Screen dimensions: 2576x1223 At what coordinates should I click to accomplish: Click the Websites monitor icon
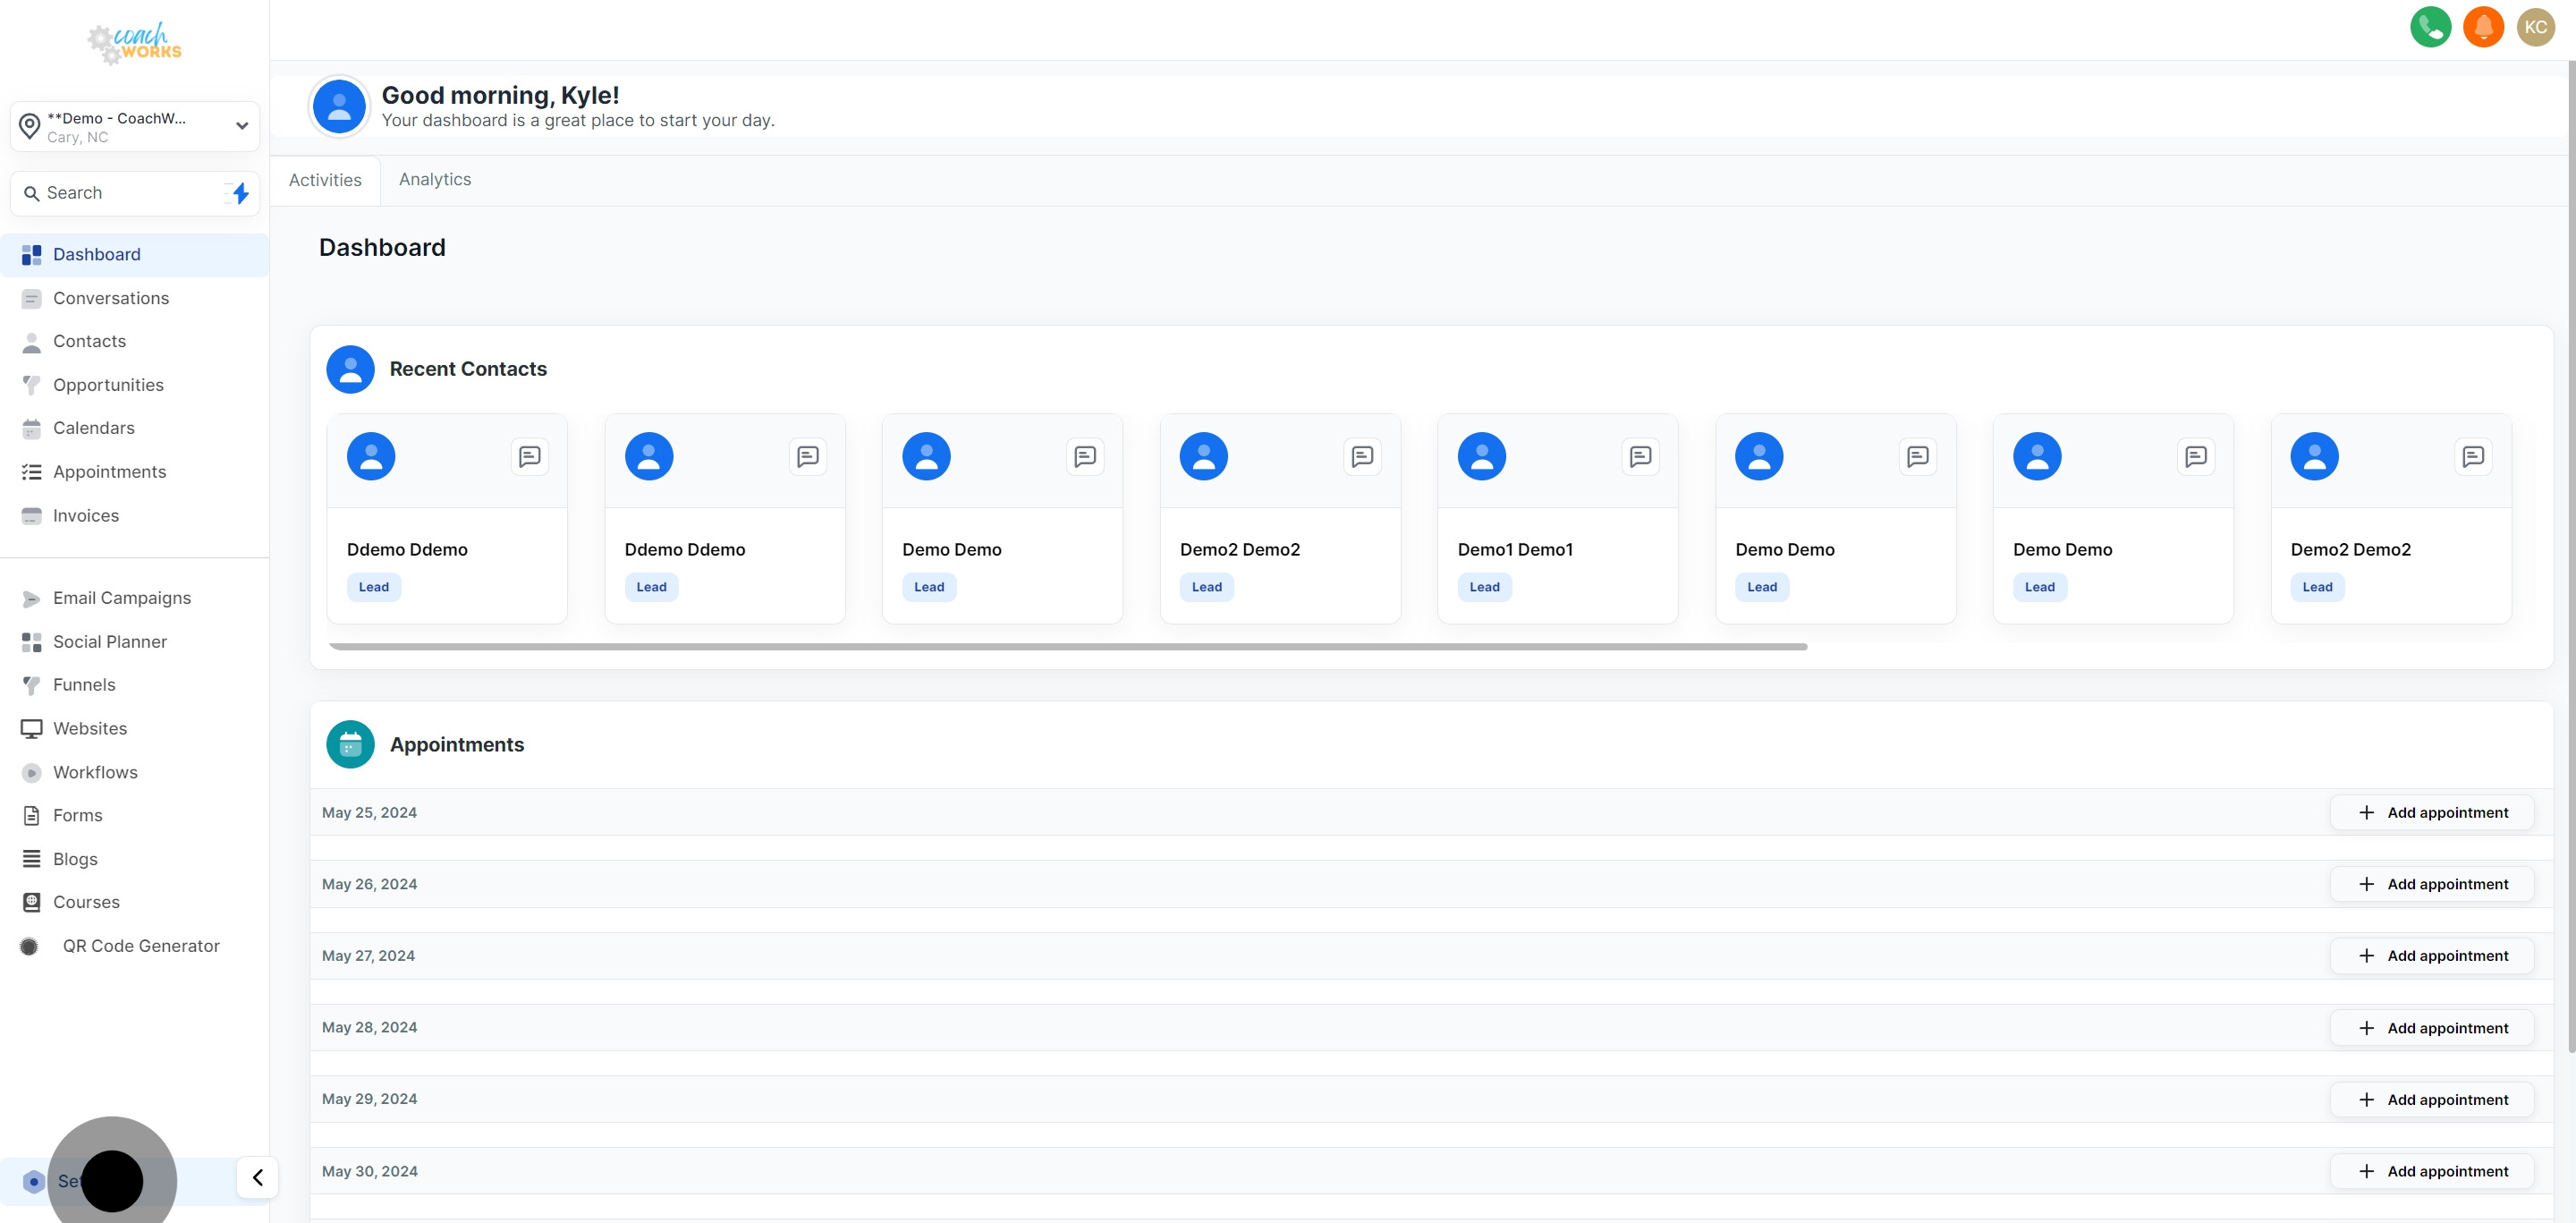click(x=32, y=729)
